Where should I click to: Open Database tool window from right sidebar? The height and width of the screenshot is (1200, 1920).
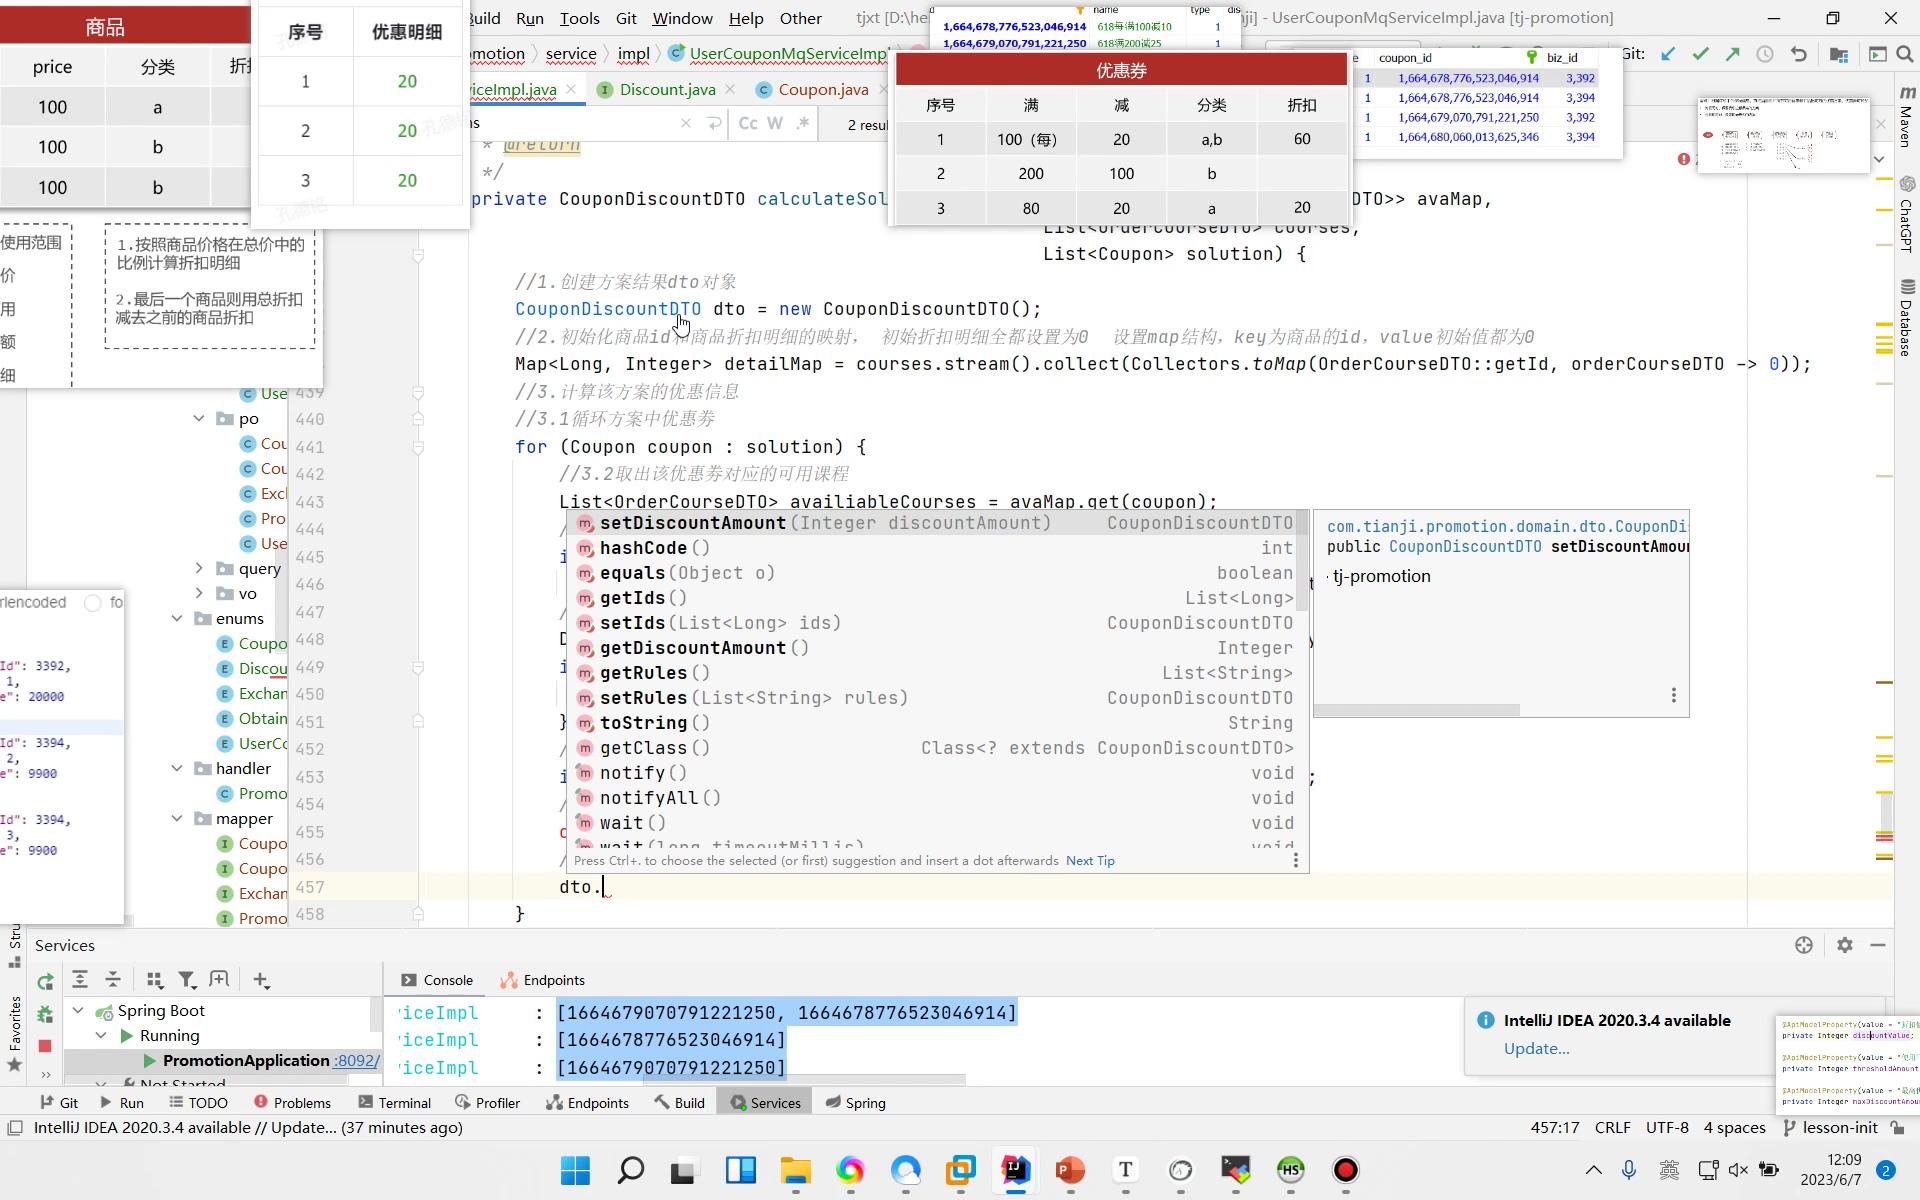tap(1907, 318)
